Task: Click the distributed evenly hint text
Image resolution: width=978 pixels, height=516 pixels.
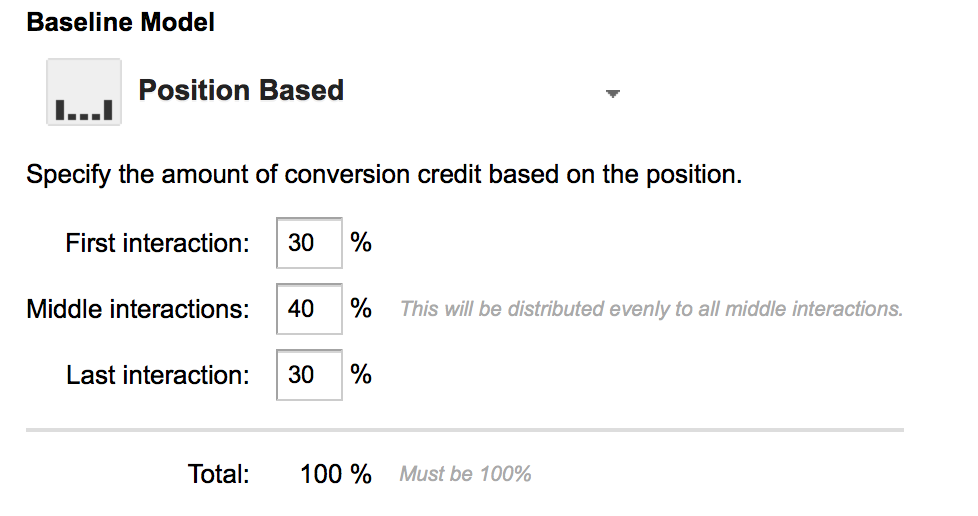Action: (651, 309)
